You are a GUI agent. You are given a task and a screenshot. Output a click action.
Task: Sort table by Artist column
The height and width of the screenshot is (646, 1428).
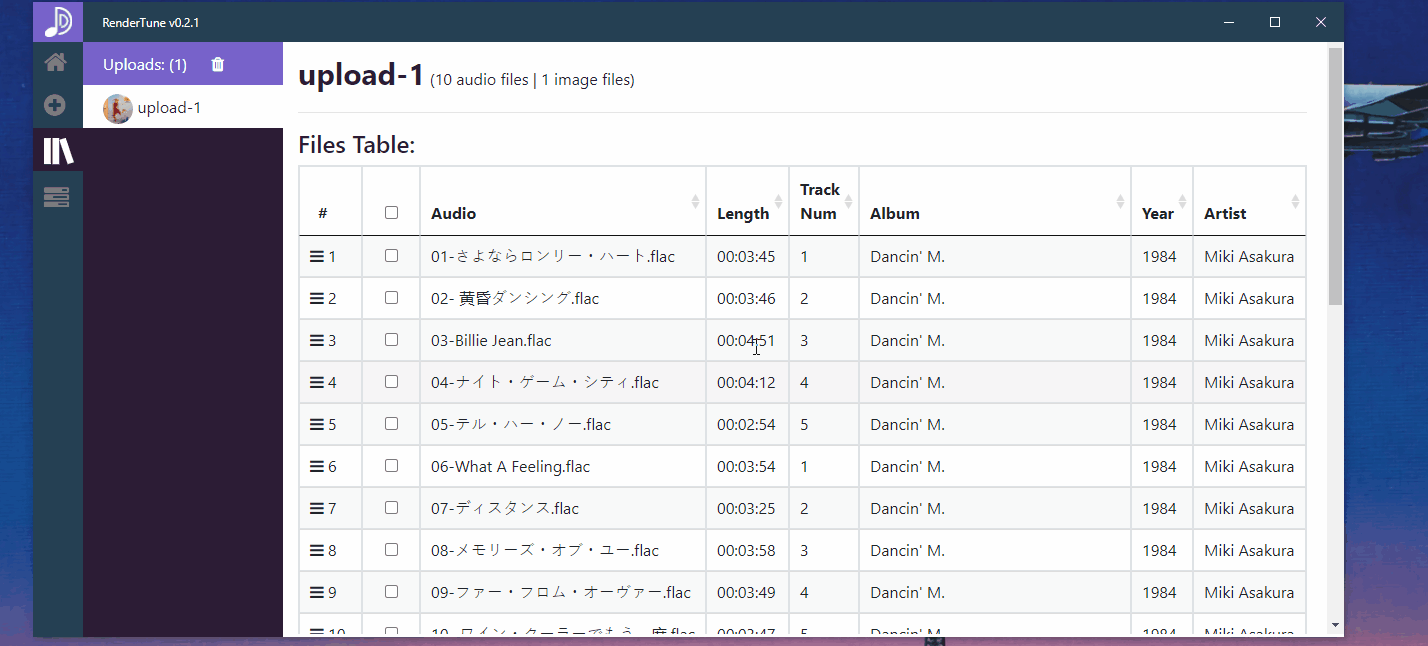[1249, 201]
